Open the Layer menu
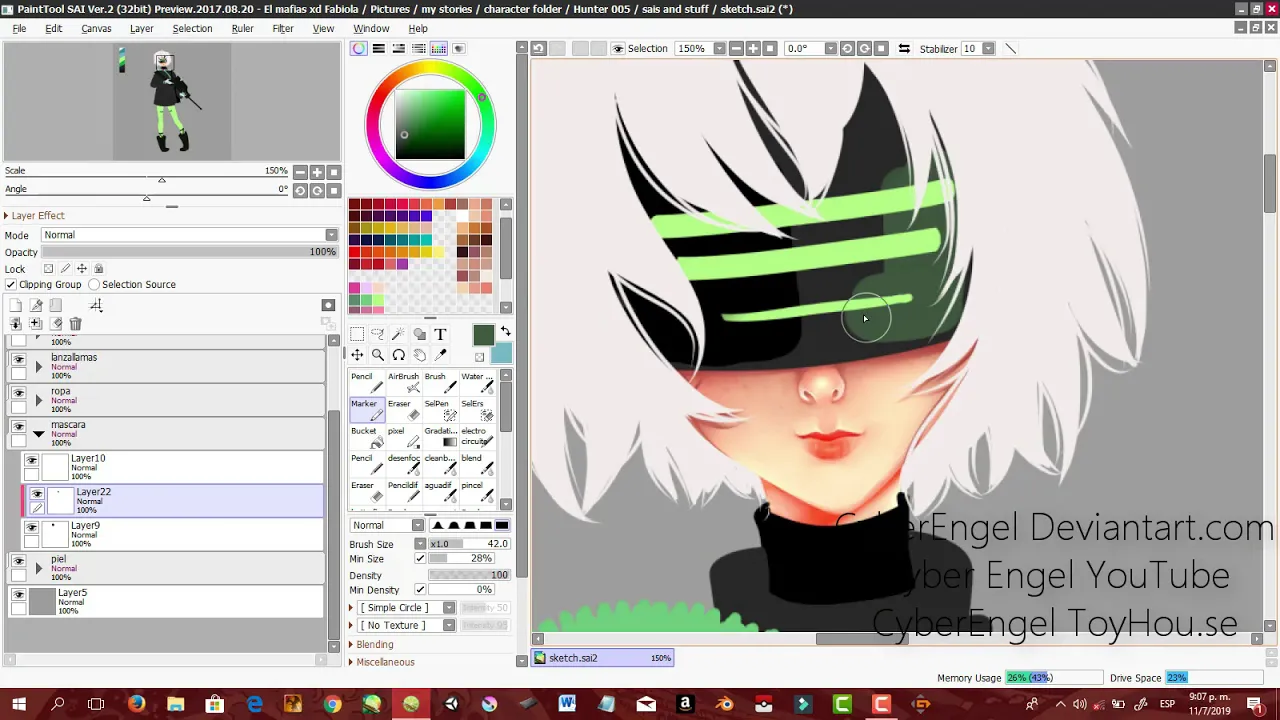Image resolution: width=1280 pixels, height=720 pixels. 141,28
